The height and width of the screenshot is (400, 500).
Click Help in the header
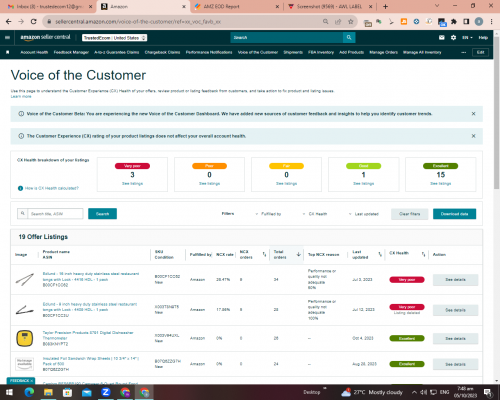click(483, 38)
